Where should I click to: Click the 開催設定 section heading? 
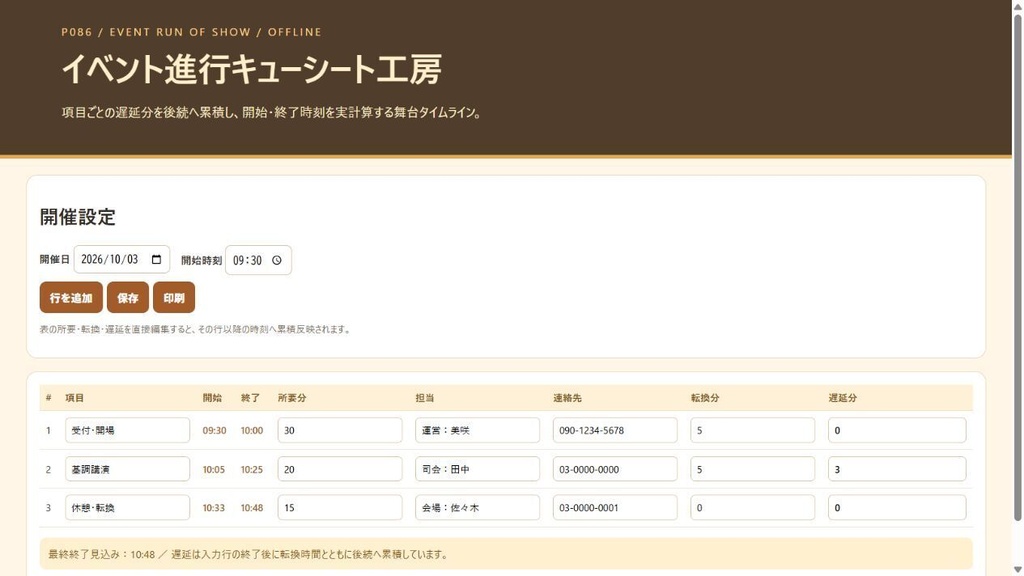tap(78, 217)
